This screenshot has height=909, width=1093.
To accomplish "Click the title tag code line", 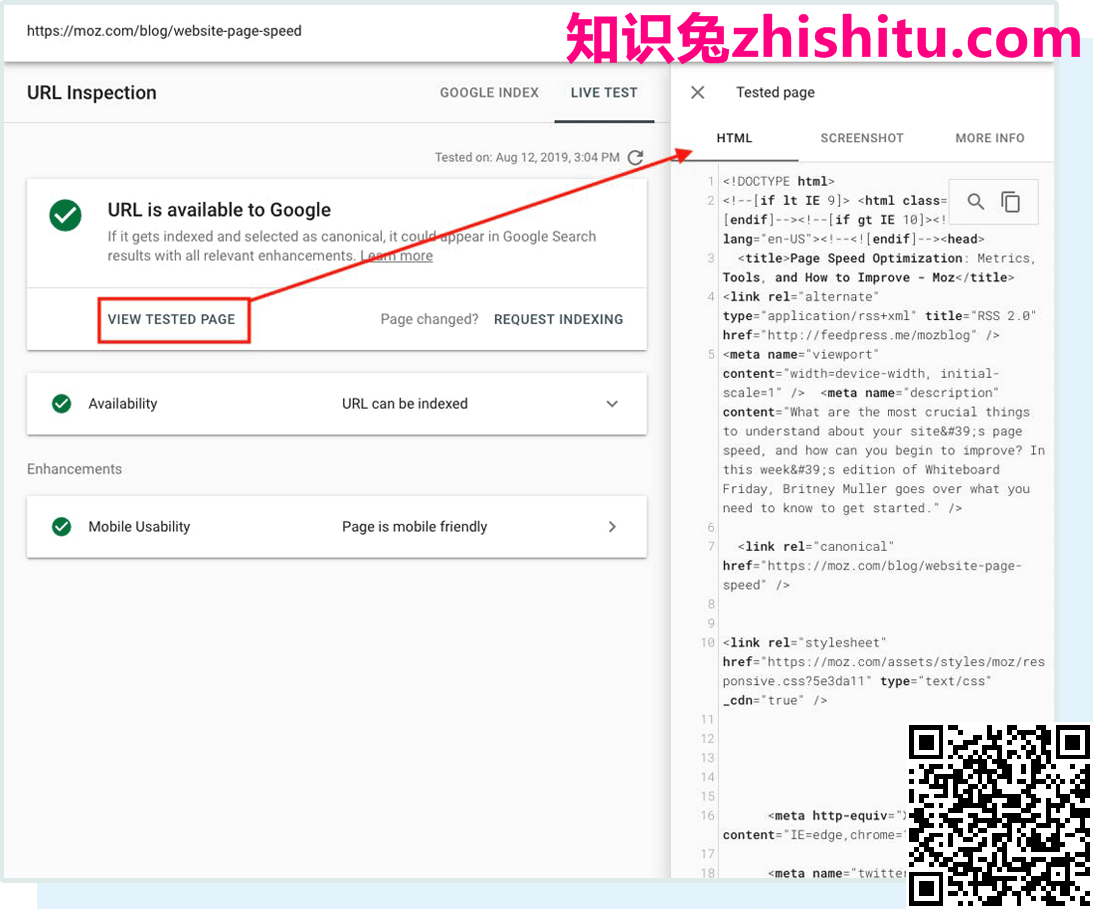I will pyautogui.click(x=879, y=268).
